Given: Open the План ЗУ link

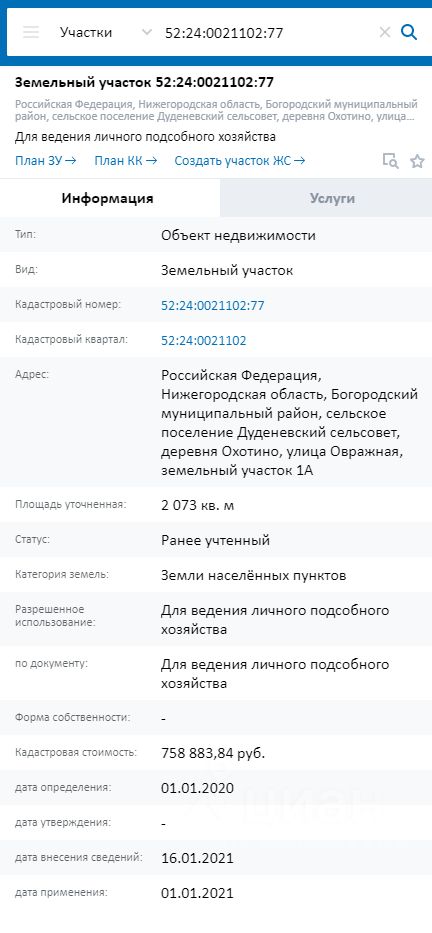Looking at the screenshot, I should tap(46, 161).
